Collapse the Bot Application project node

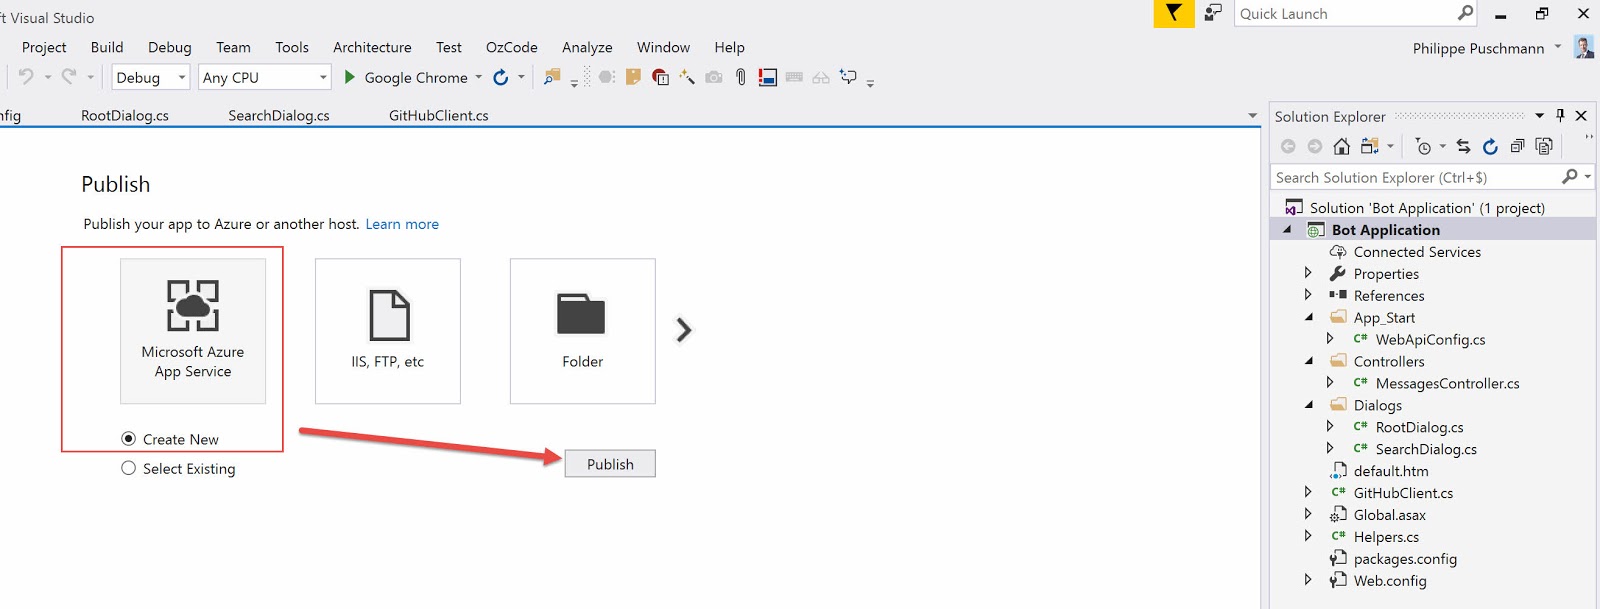point(1287,230)
